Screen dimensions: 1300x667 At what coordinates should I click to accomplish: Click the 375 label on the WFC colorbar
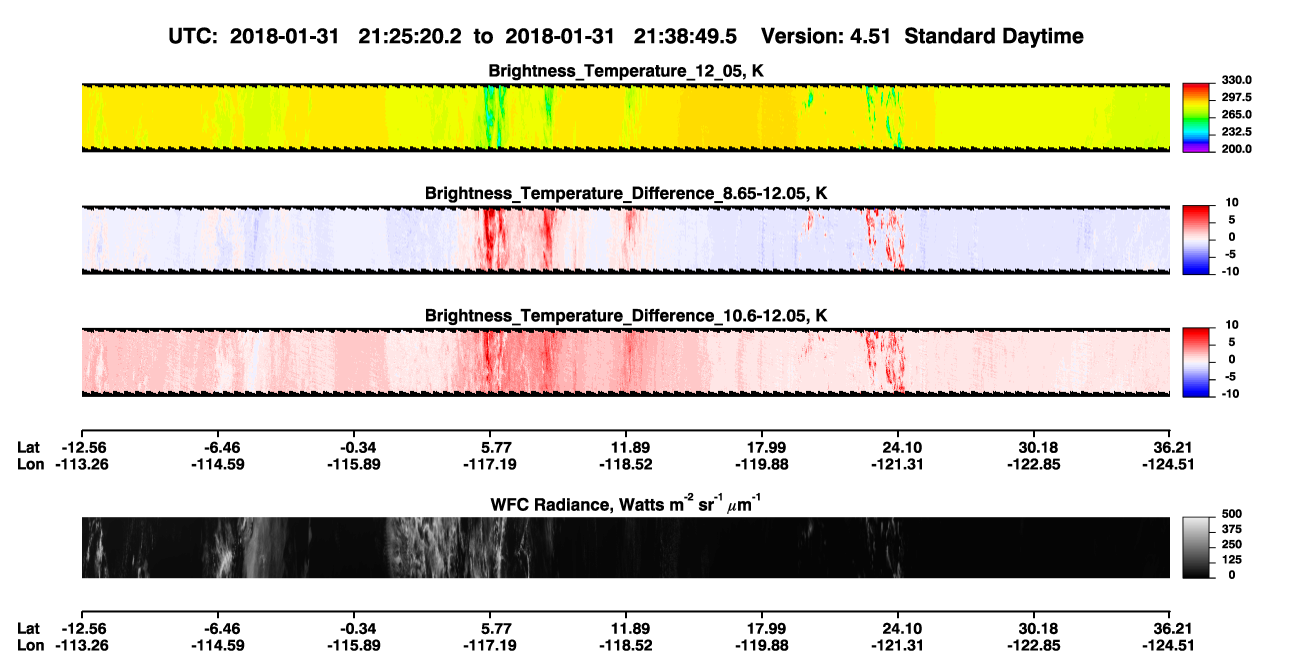[x=1231, y=529]
